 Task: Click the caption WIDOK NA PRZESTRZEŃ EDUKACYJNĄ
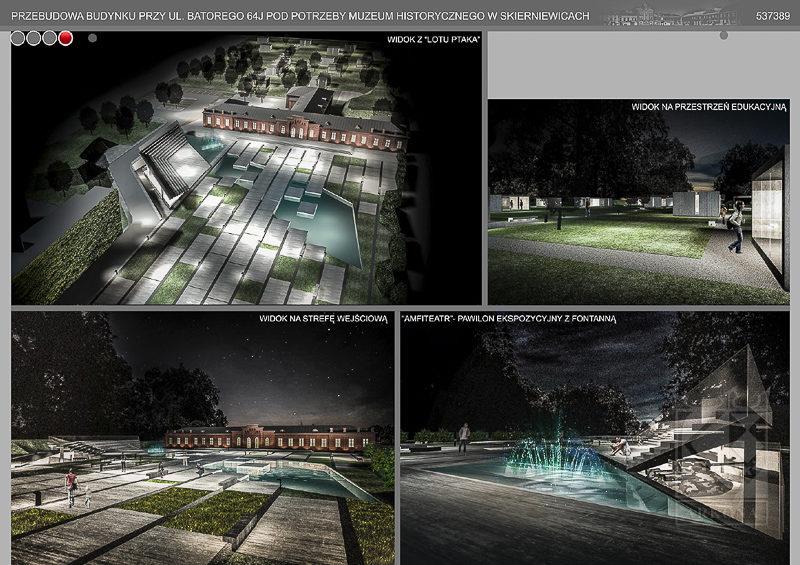click(709, 107)
